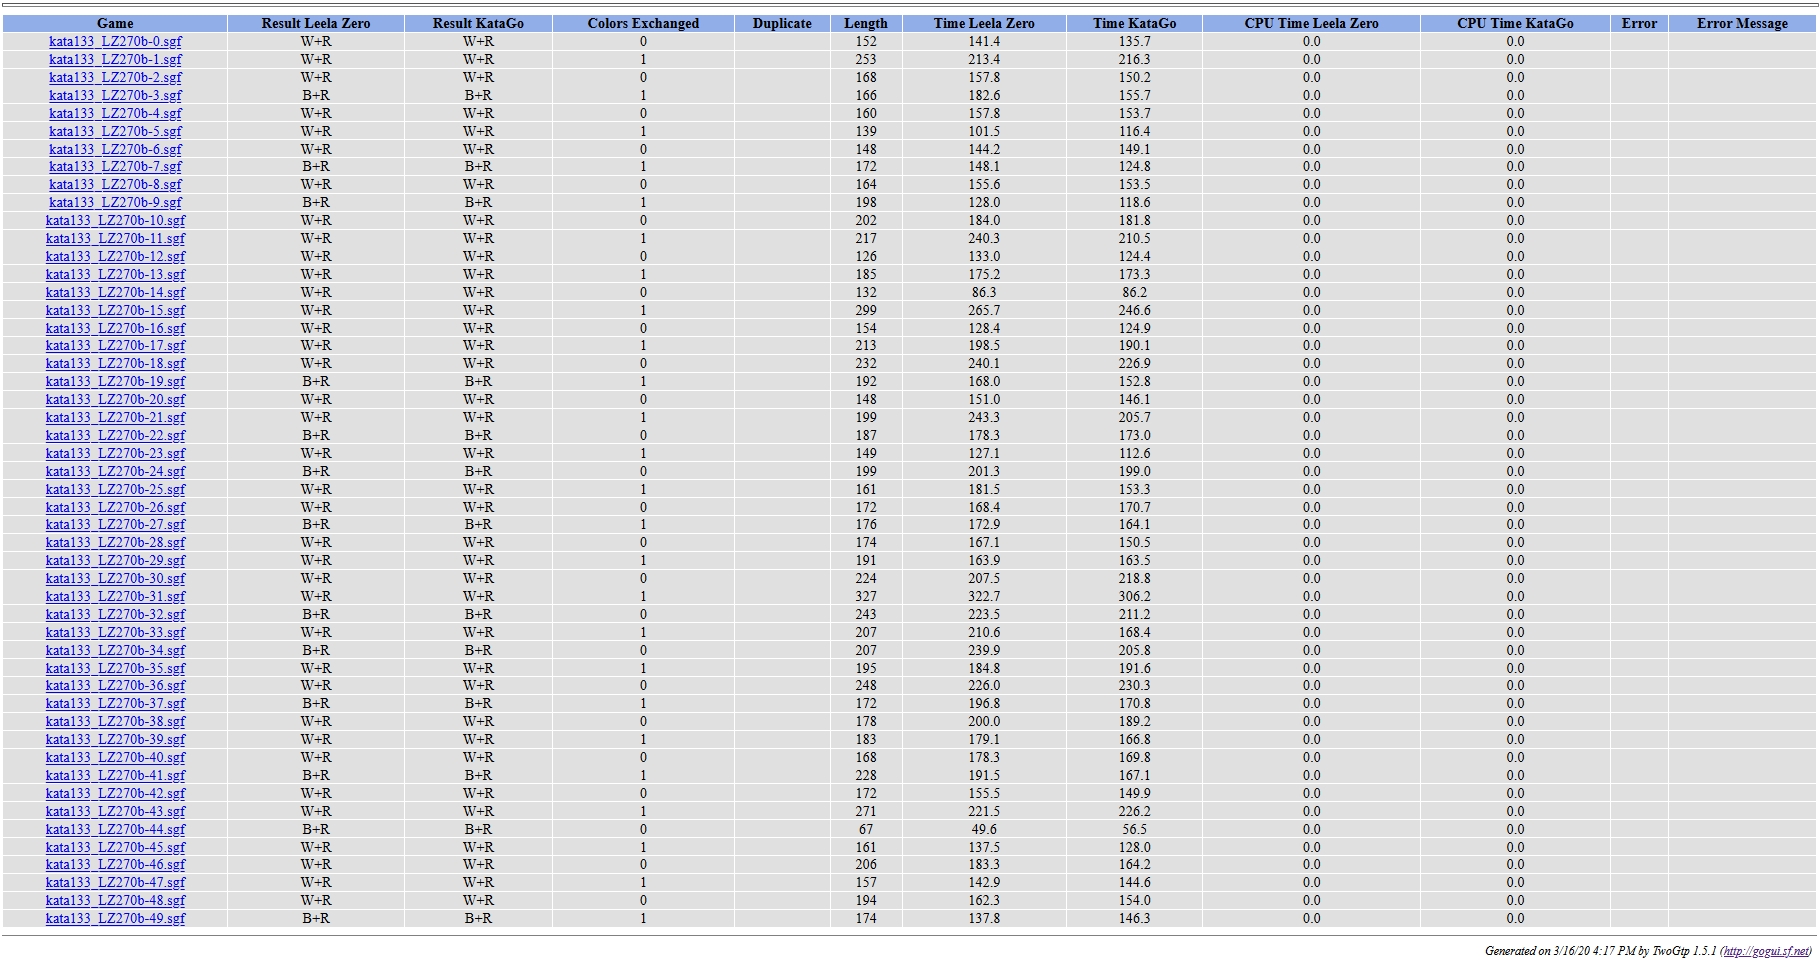Click the Error Message column header
The image size is (1819, 960).
point(1742,23)
